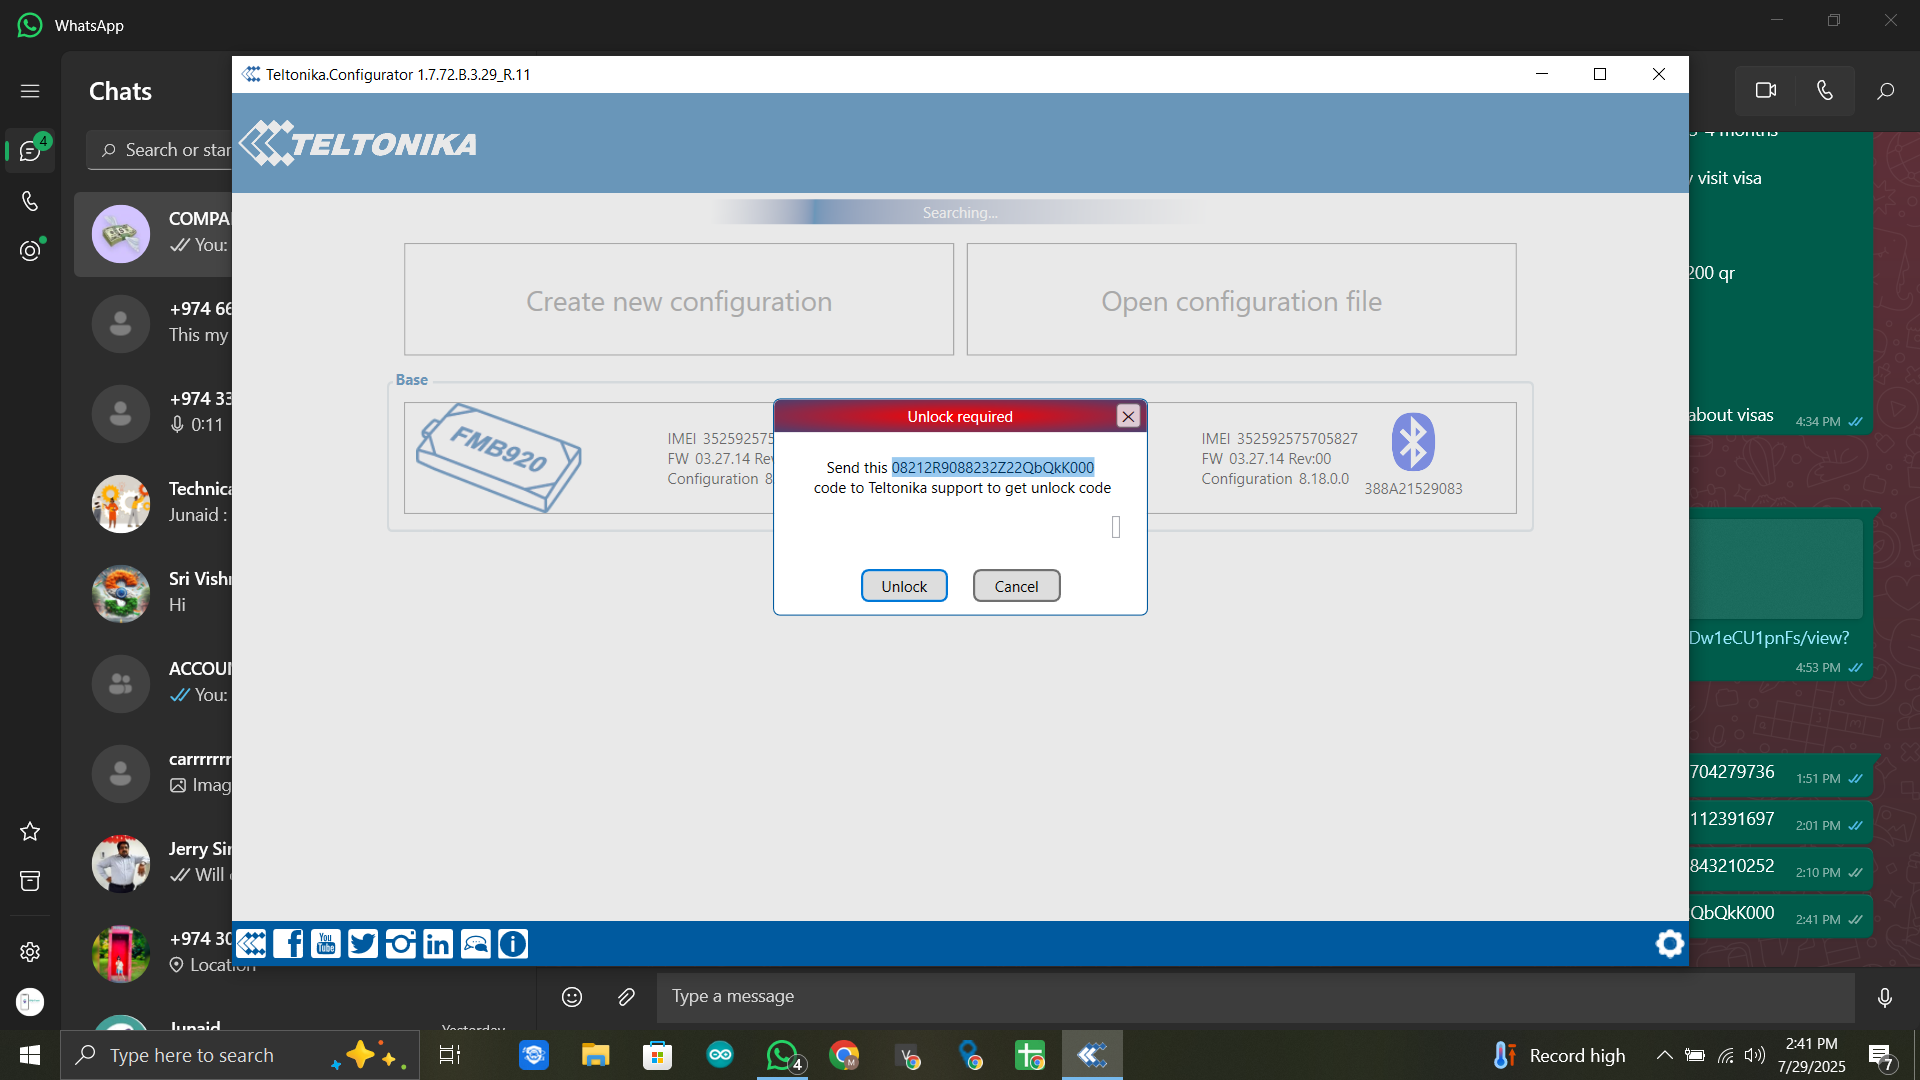Record a WhatsApp voice message
This screenshot has height=1080, width=1920.
coord(1885,997)
